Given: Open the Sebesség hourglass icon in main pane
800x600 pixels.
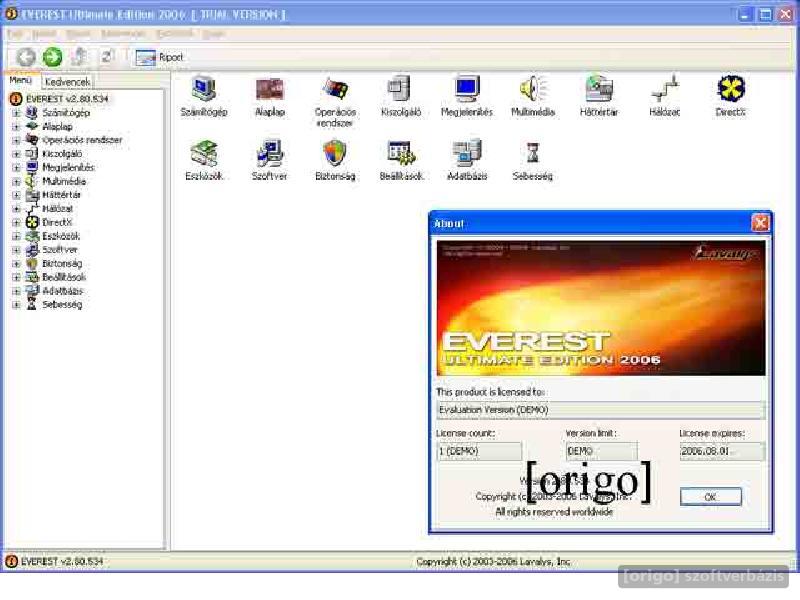Looking at the screenshot, I should point(533,160).
